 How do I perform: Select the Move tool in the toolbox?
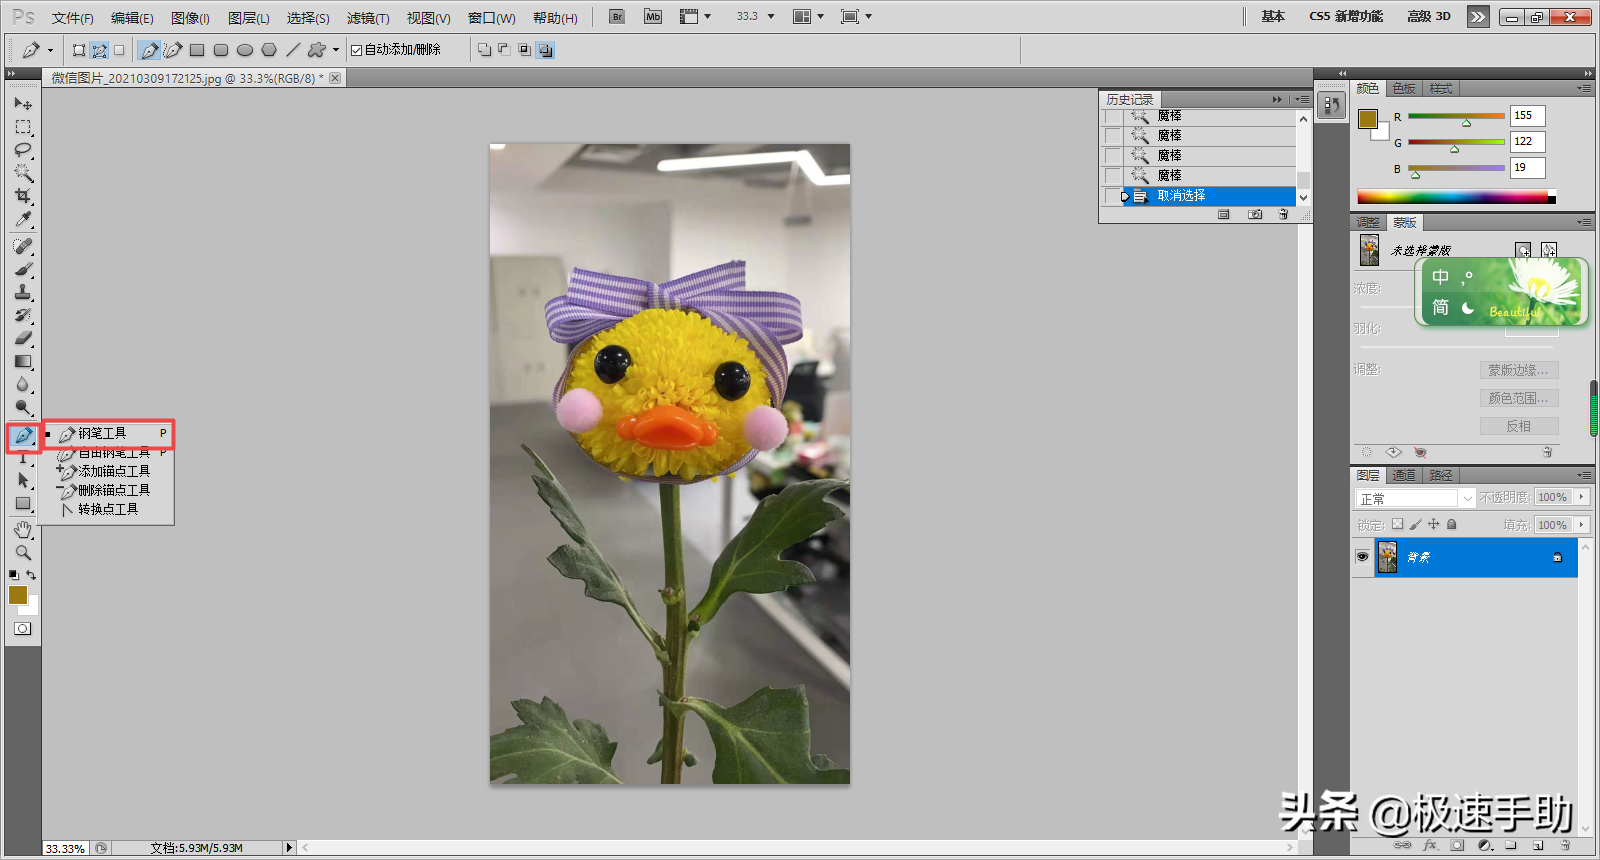point(23,103)
